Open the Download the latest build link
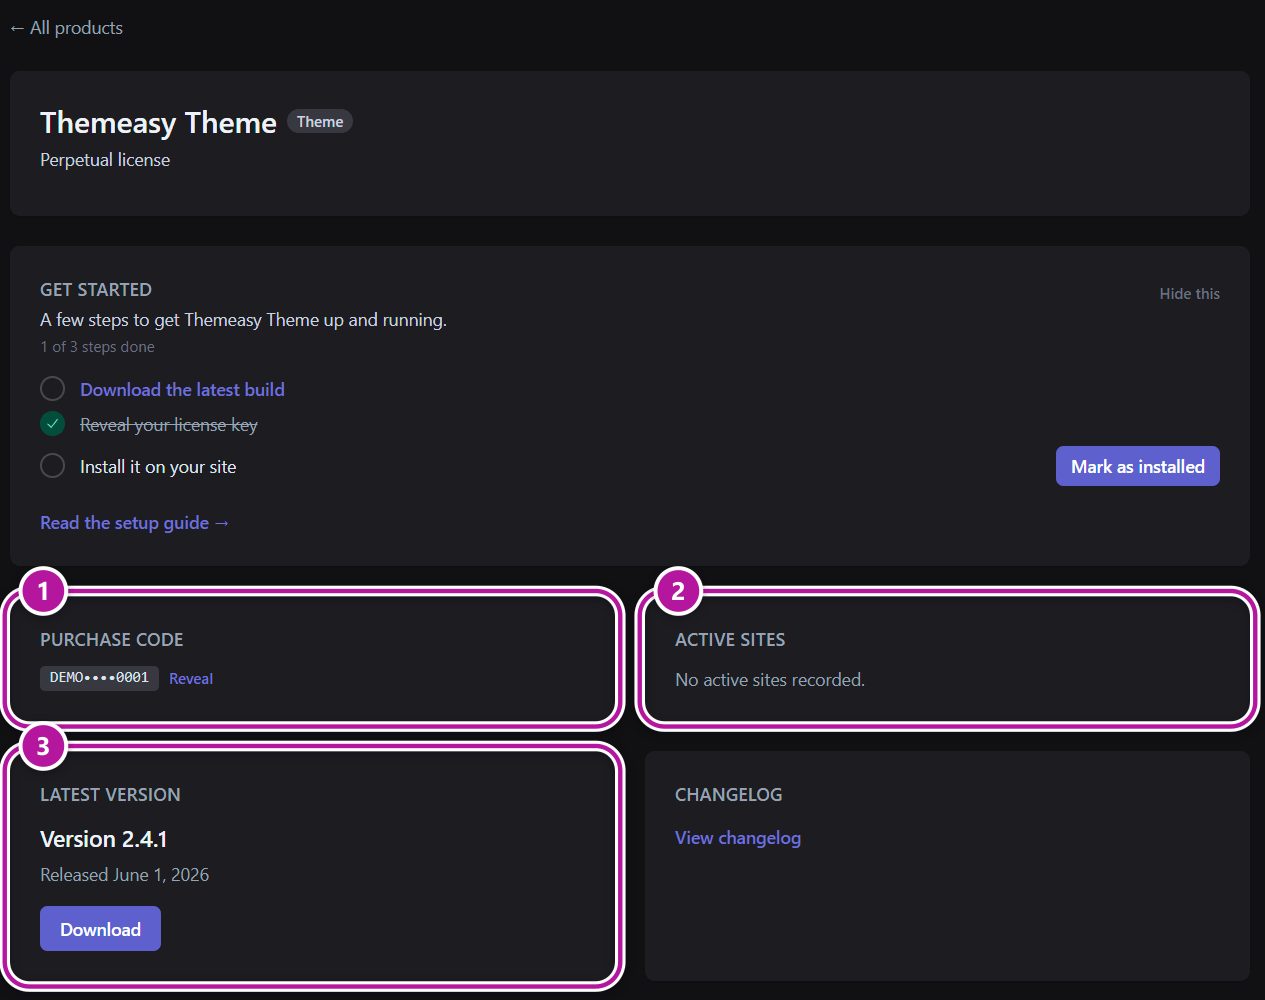Image resolution: width=1265 pixels, height=1000 pixels. tap(182, 390)
